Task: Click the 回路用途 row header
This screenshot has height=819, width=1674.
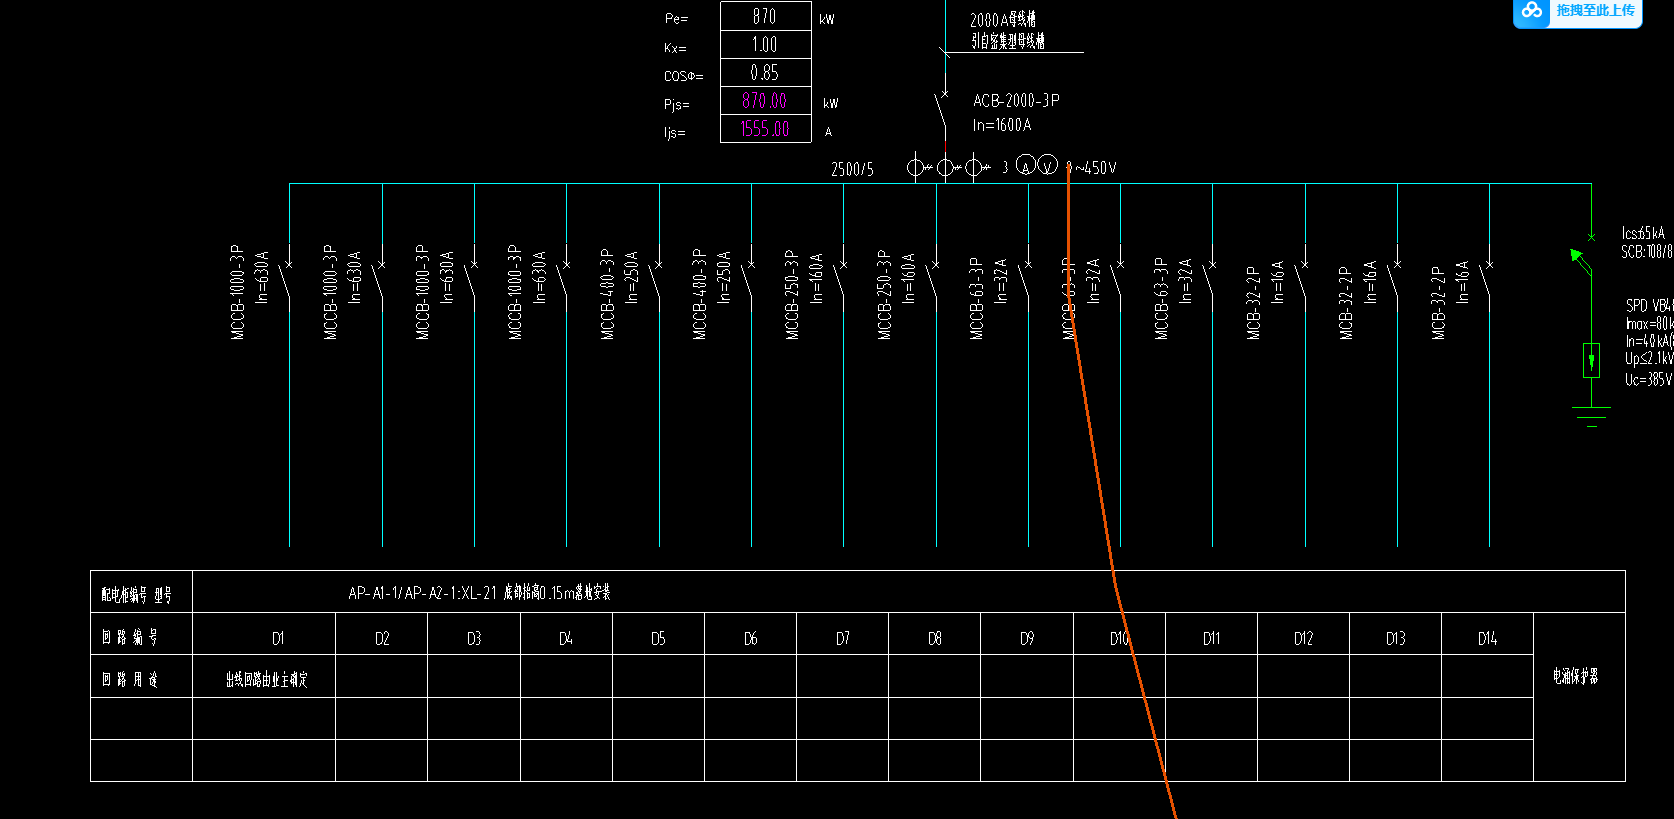Action: (x=141, y=676)
